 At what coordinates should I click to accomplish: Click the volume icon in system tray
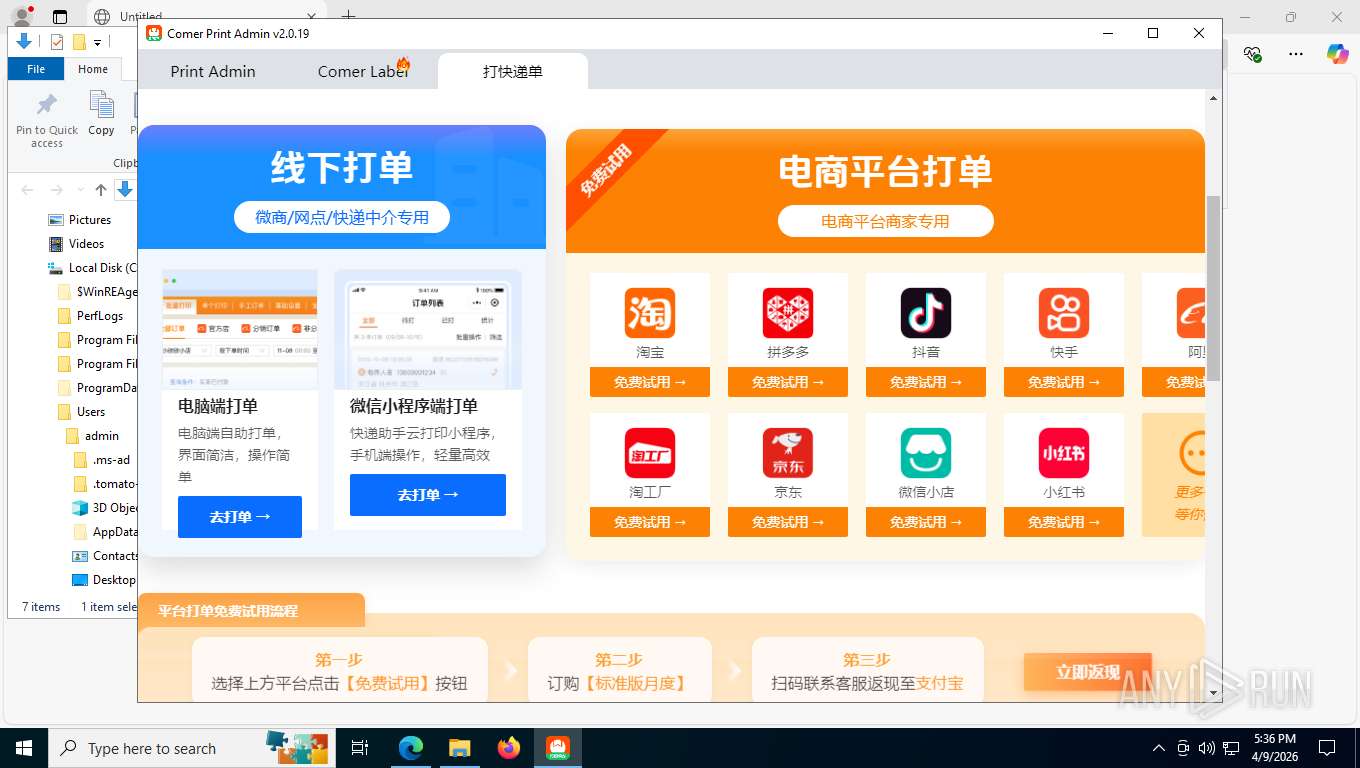1207,748
